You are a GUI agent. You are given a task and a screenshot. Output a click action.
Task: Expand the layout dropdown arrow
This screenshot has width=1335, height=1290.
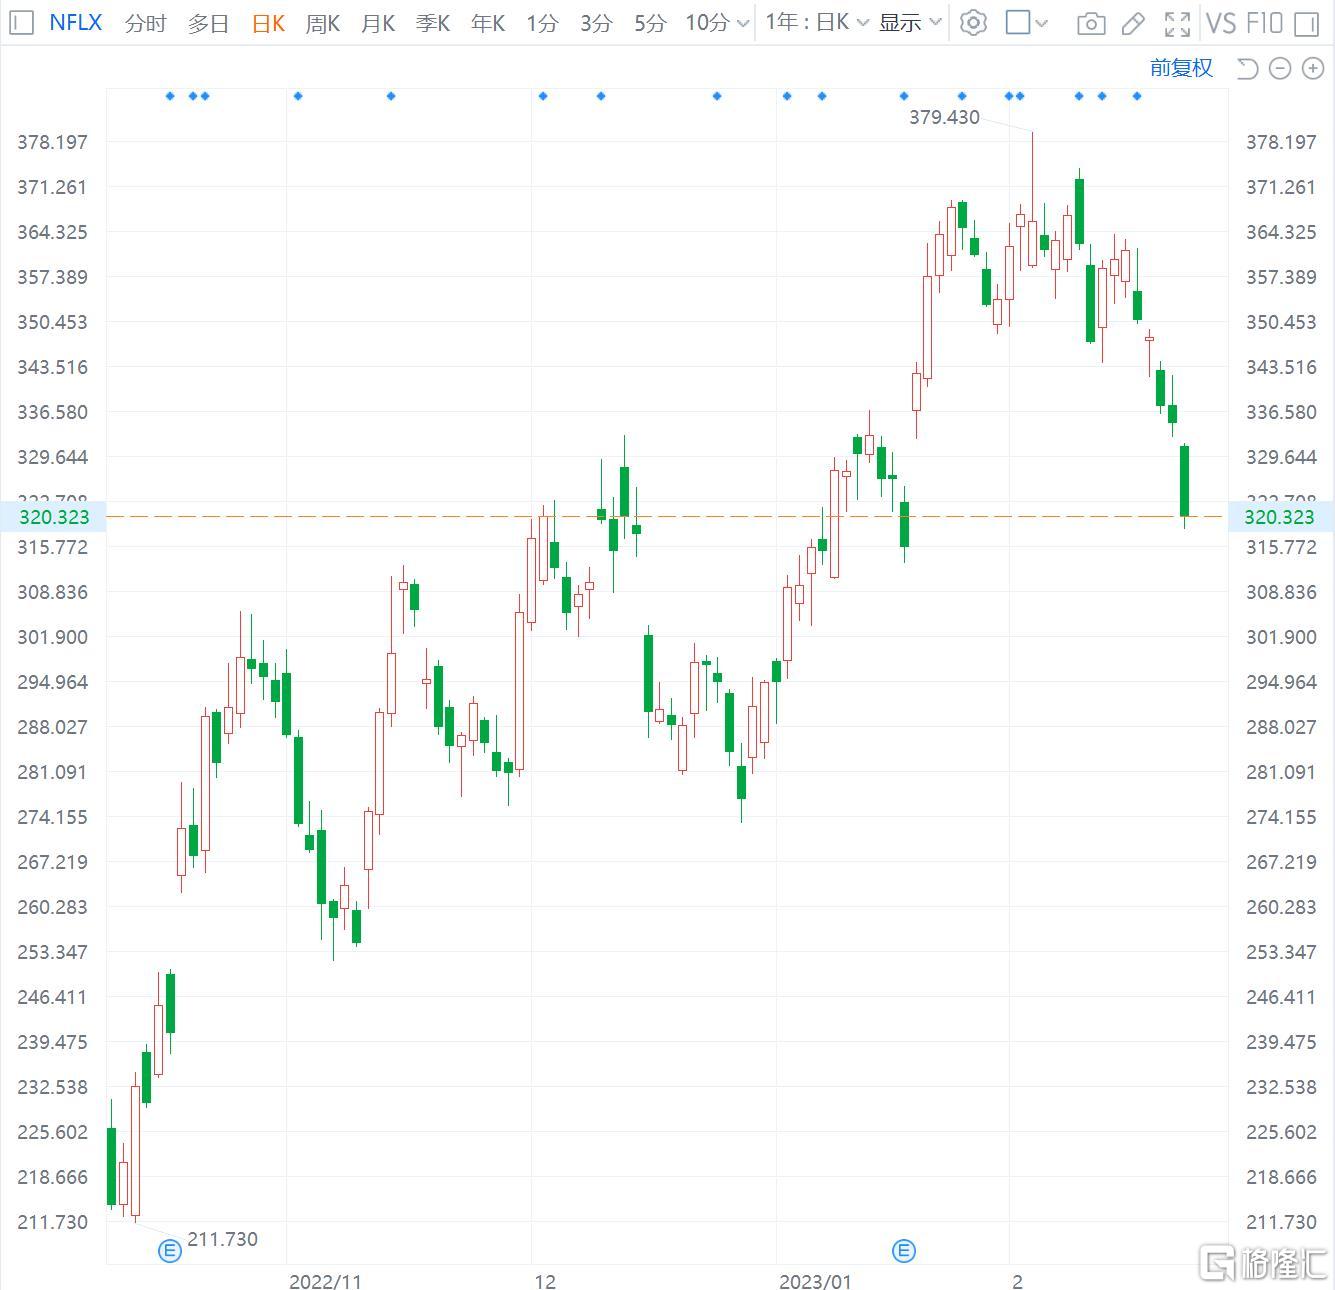pyautogui.click(x=1041, y=22)
